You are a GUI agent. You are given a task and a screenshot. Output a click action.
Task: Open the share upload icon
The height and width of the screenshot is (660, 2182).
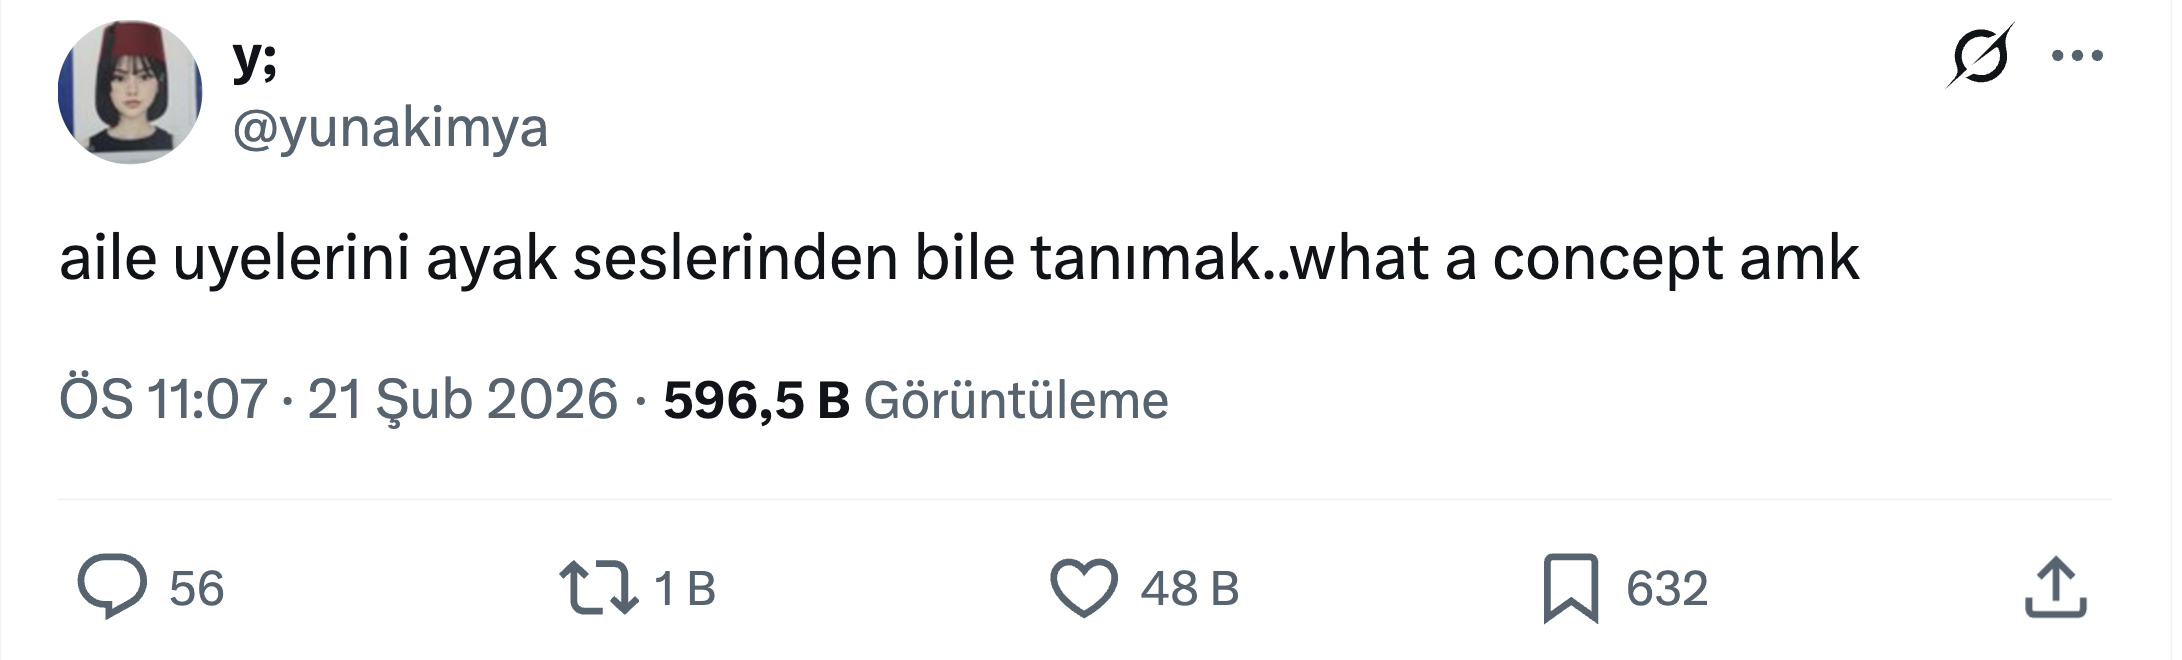pyautogui.click(x=2055, y=587)
